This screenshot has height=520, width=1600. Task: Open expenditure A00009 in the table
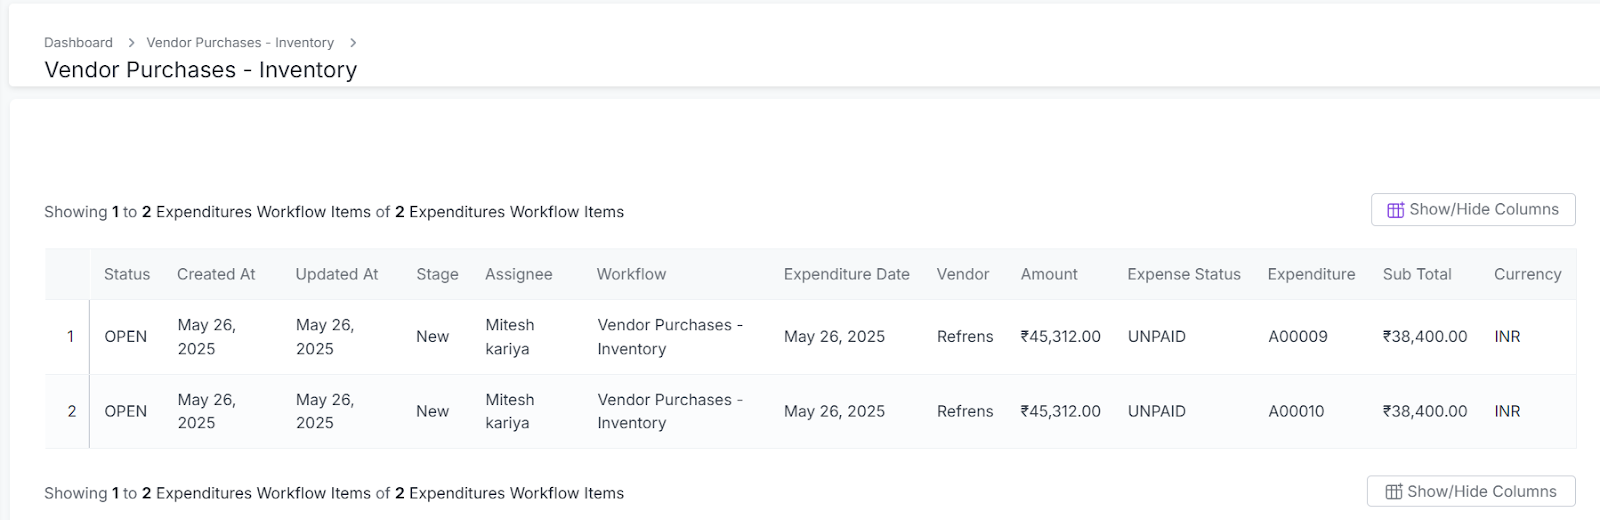point(1298,337)
